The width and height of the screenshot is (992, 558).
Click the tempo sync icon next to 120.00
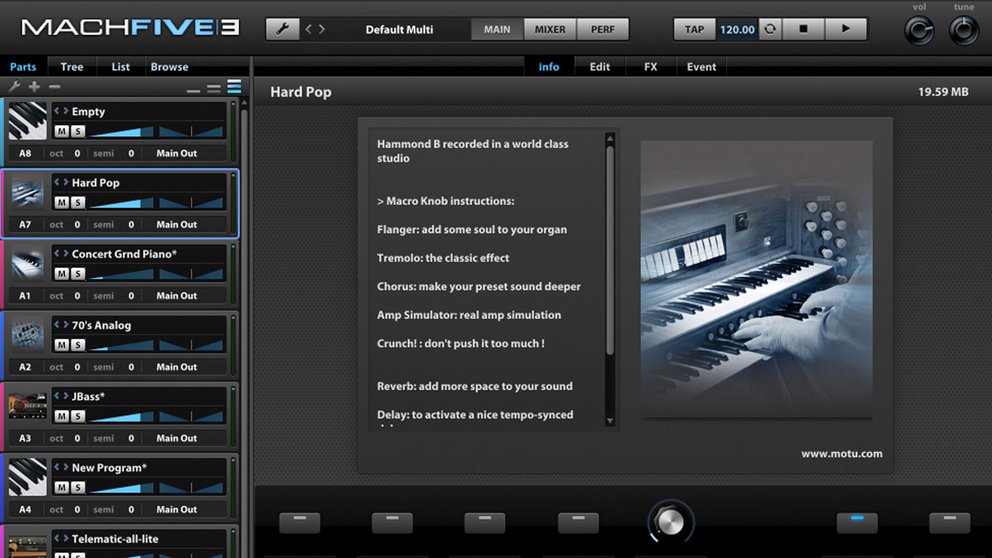click(770, 29)
